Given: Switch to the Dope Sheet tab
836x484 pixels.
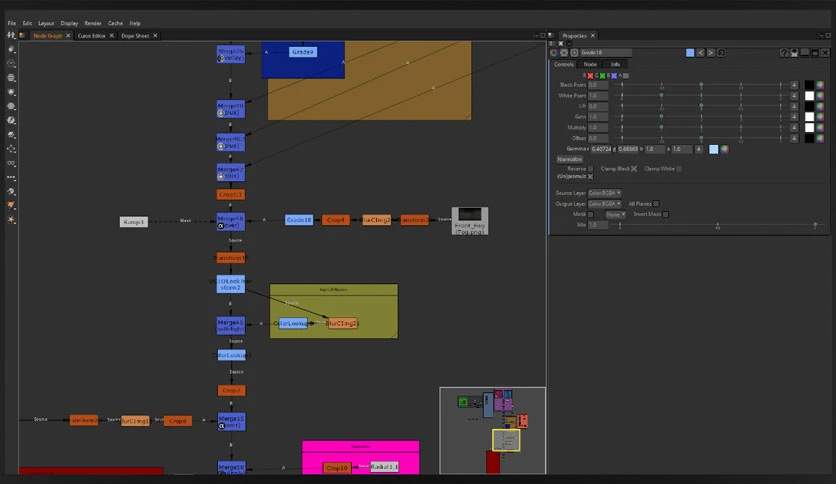Looking at the screenshot, I should pos(135,36).
